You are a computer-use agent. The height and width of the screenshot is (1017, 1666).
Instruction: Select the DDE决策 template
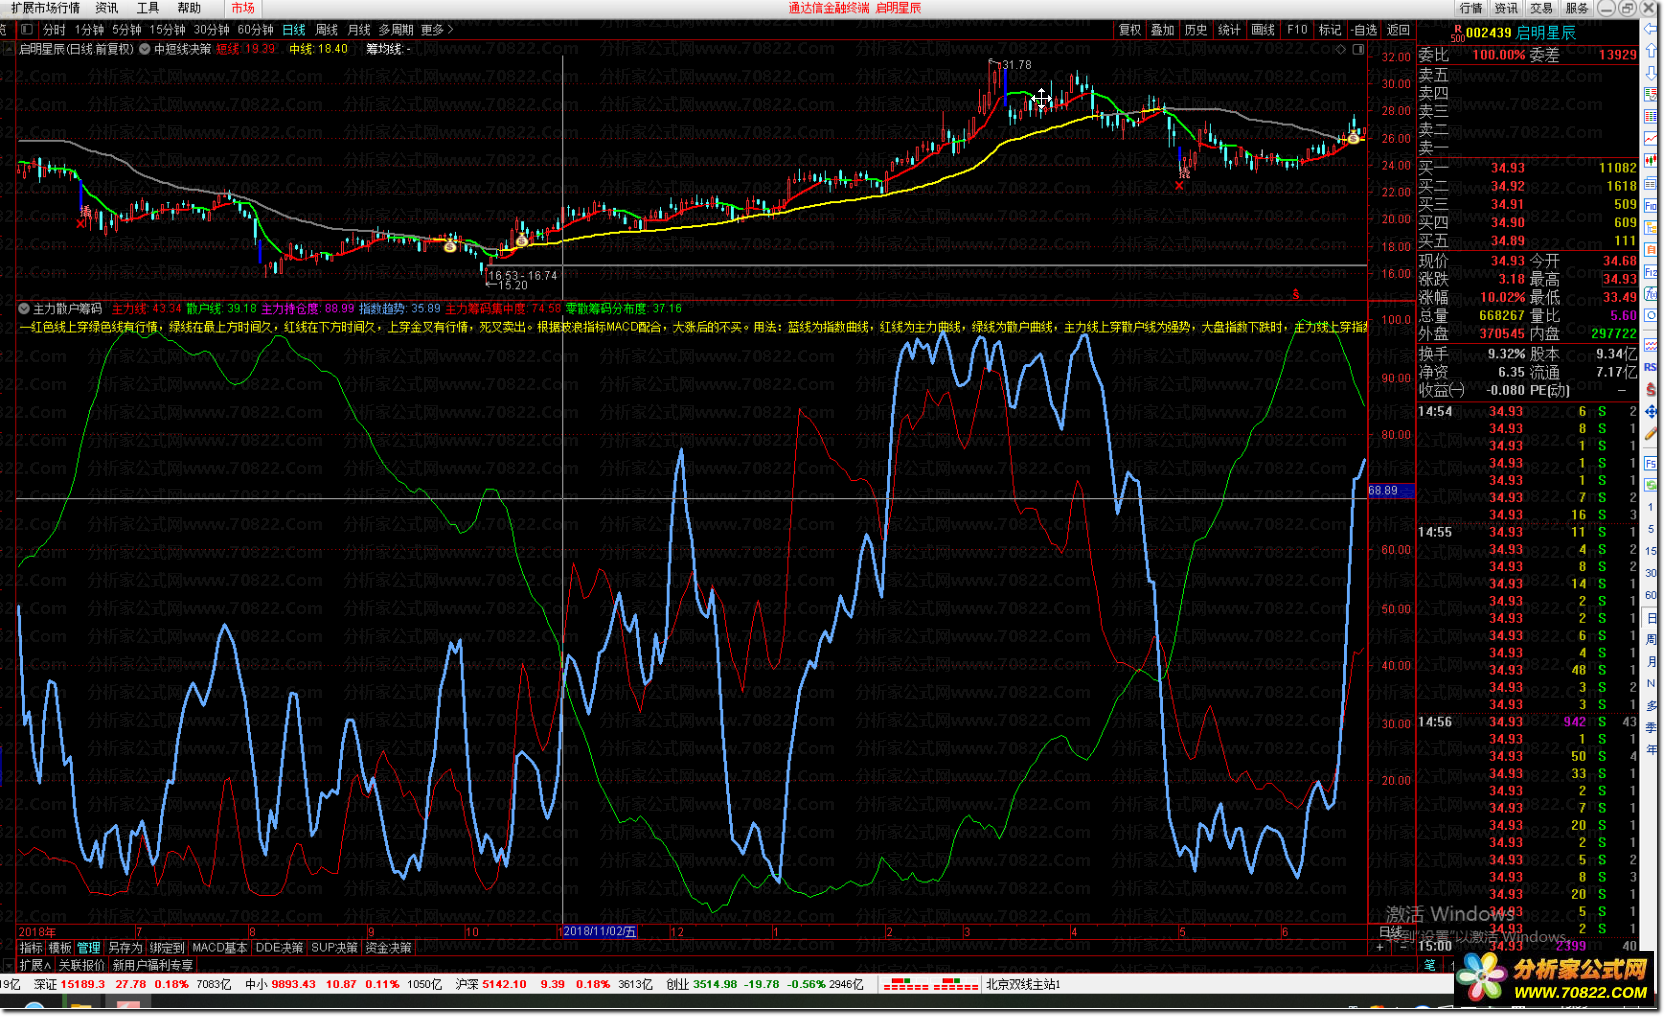280,948
